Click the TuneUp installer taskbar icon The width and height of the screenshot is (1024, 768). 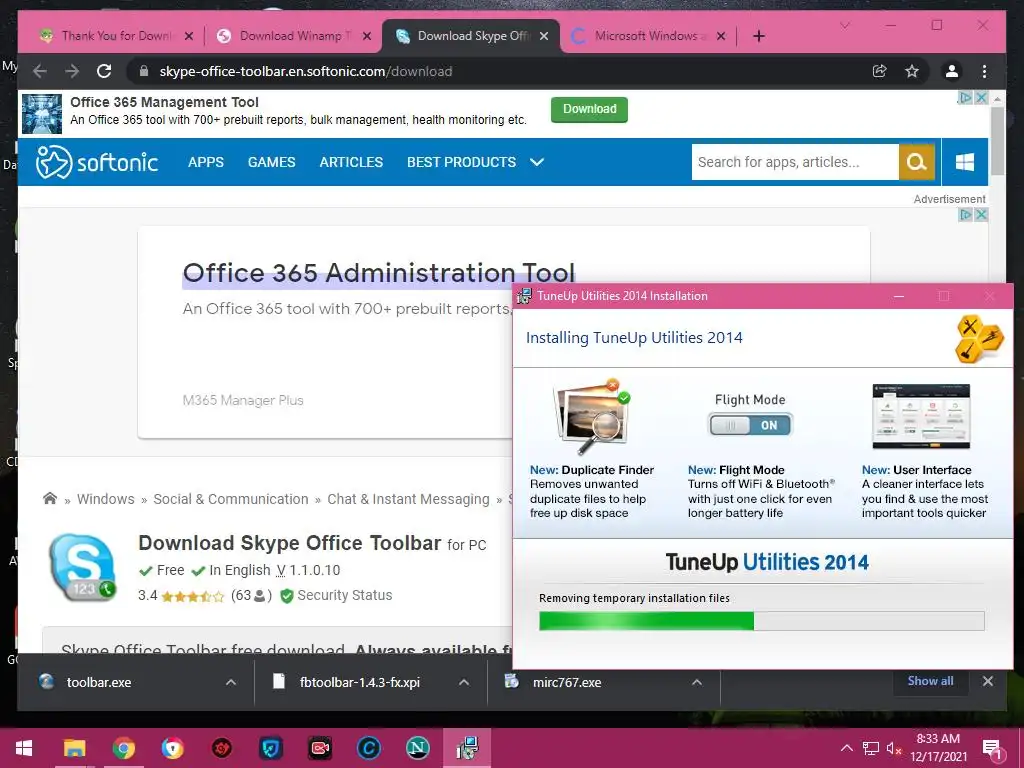point(467,748)
